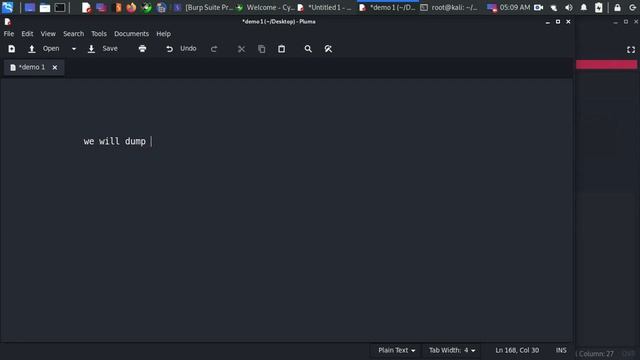This screenshot has width=640, height=360.
Task: Click the 05:09 AM clock
Action: tap(515, 7)
